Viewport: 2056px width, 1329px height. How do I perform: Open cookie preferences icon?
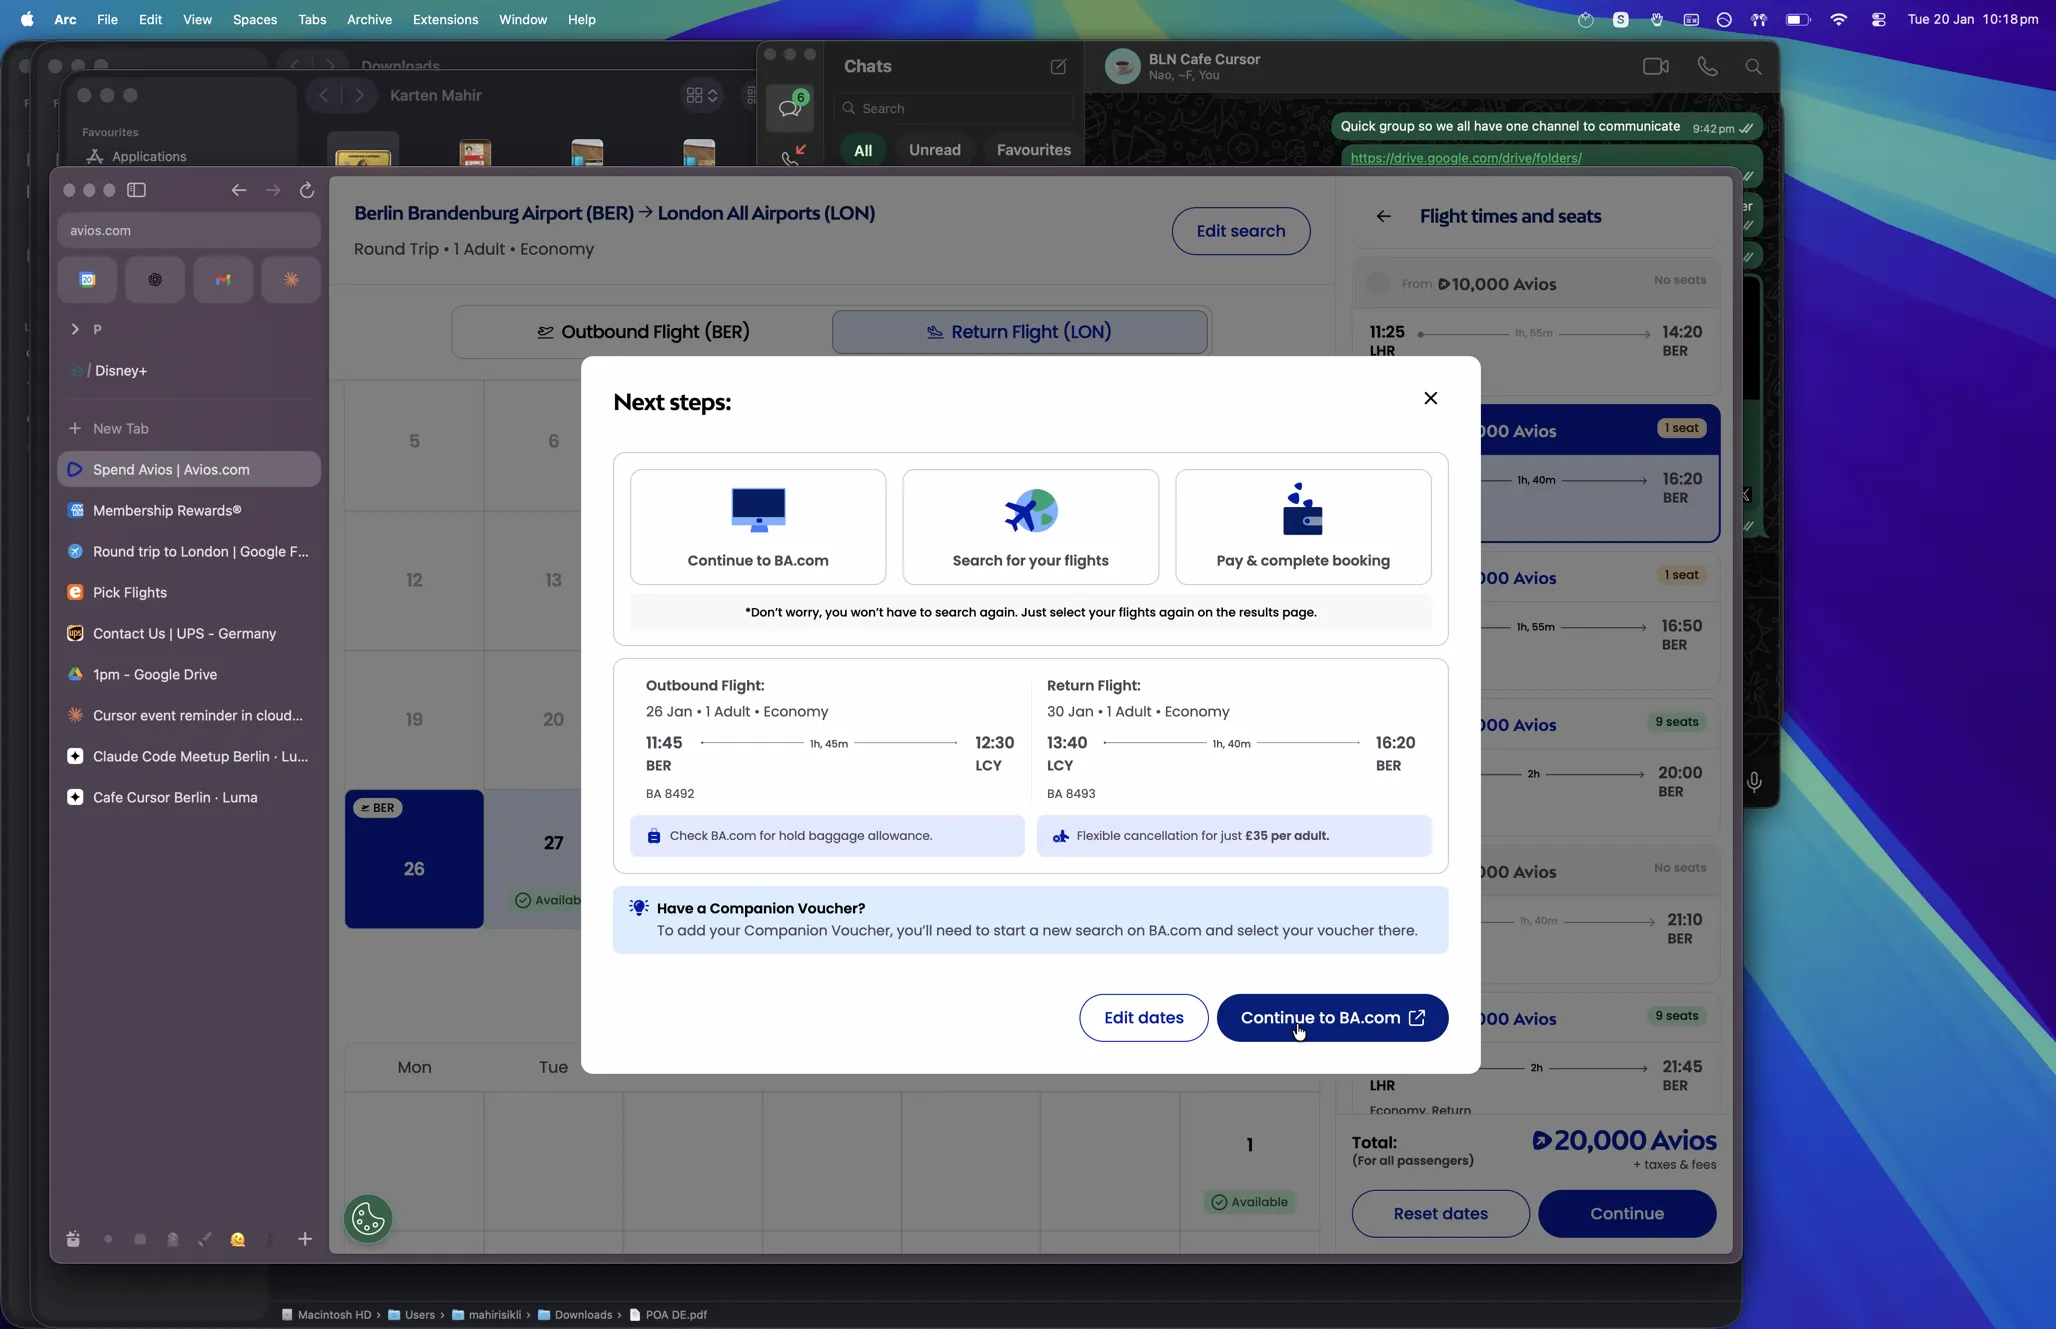click(368, 1219)
